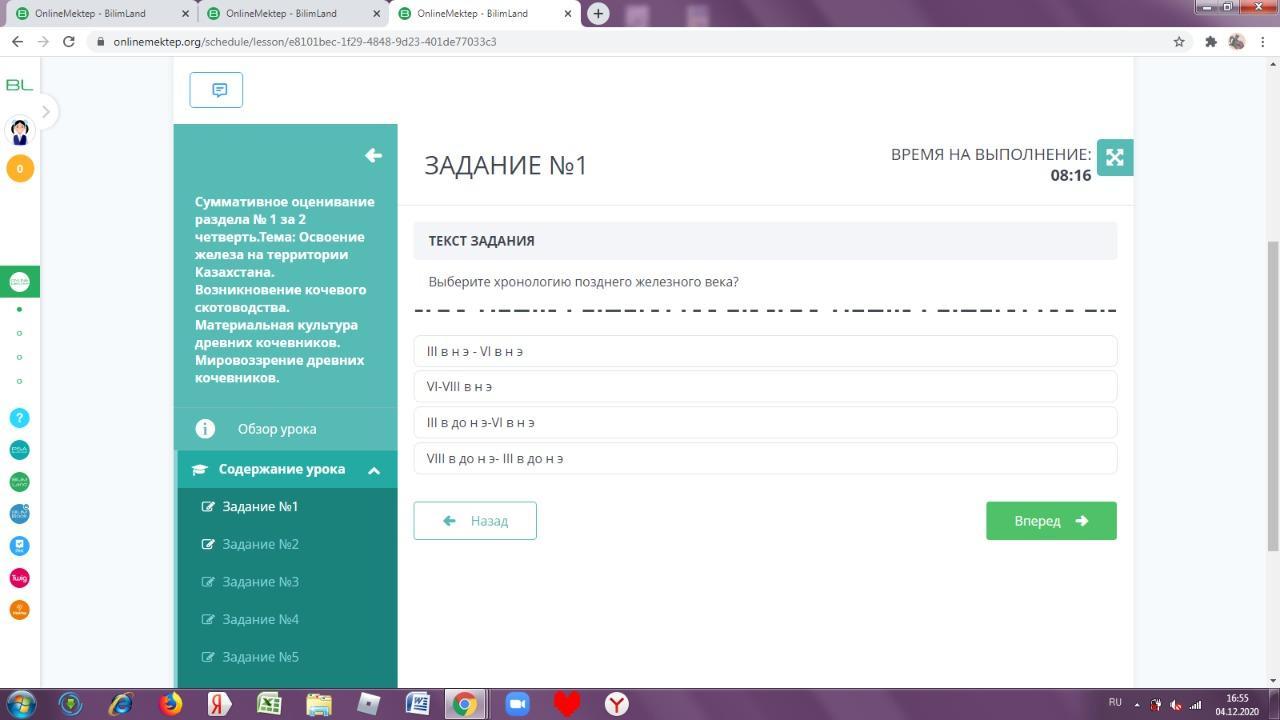The height and width of the screenshot is (720, 1280).
Task: Open the blue question mark help icon
Action: click(19, 418)
